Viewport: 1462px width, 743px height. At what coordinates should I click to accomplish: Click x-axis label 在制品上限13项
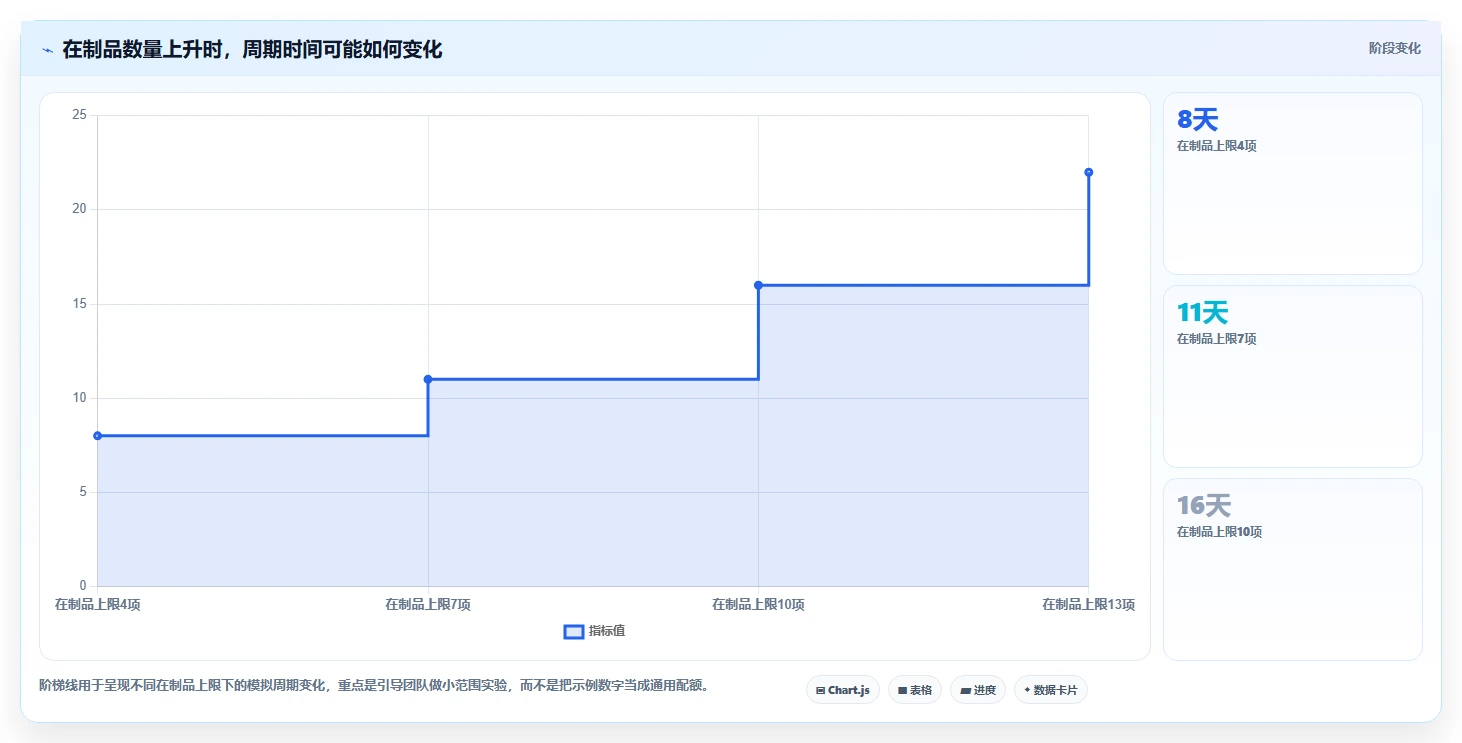click(1088, 604)
